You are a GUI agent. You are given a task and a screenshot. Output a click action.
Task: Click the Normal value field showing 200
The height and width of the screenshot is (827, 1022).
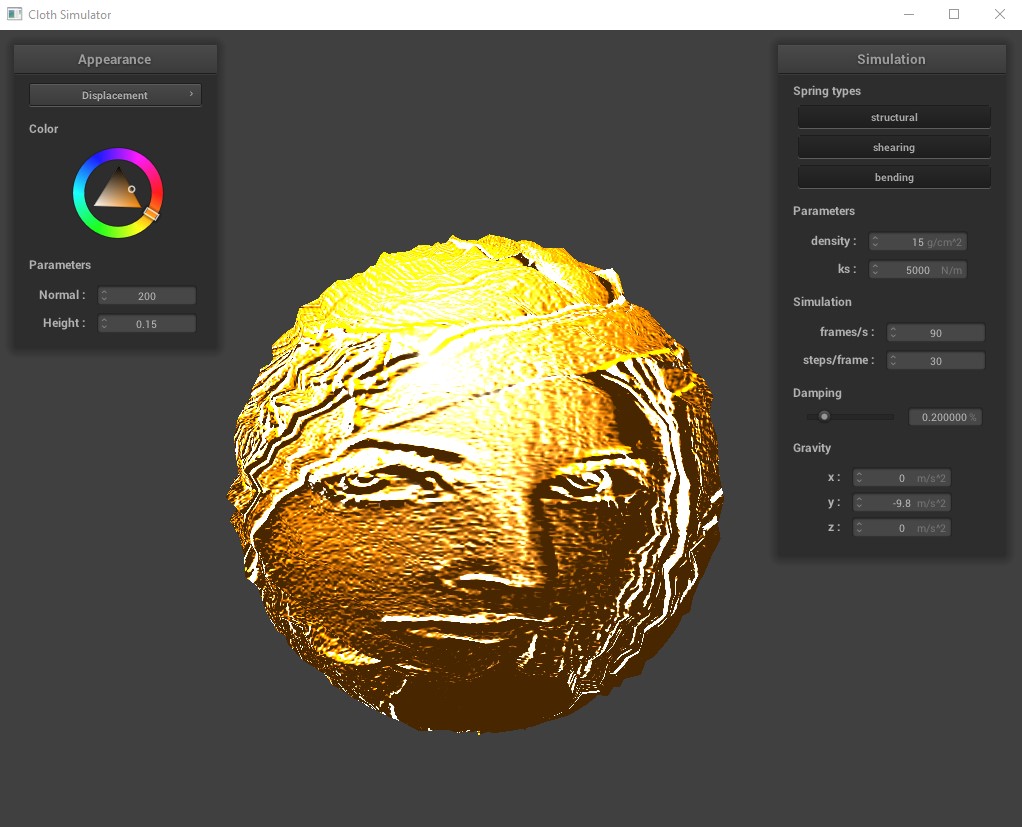point(147,296)
